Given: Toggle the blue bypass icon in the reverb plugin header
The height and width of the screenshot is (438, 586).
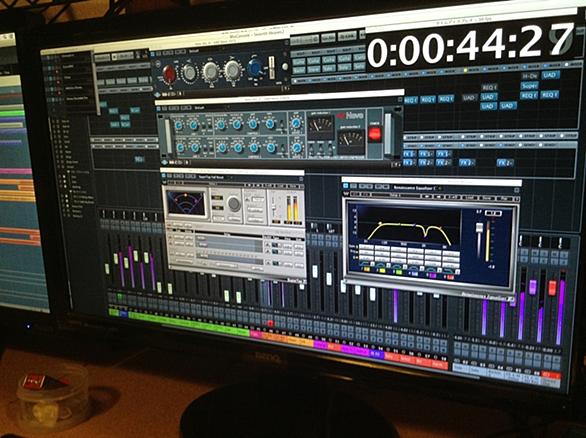Looking at the screenshot, I should (164, 177).
